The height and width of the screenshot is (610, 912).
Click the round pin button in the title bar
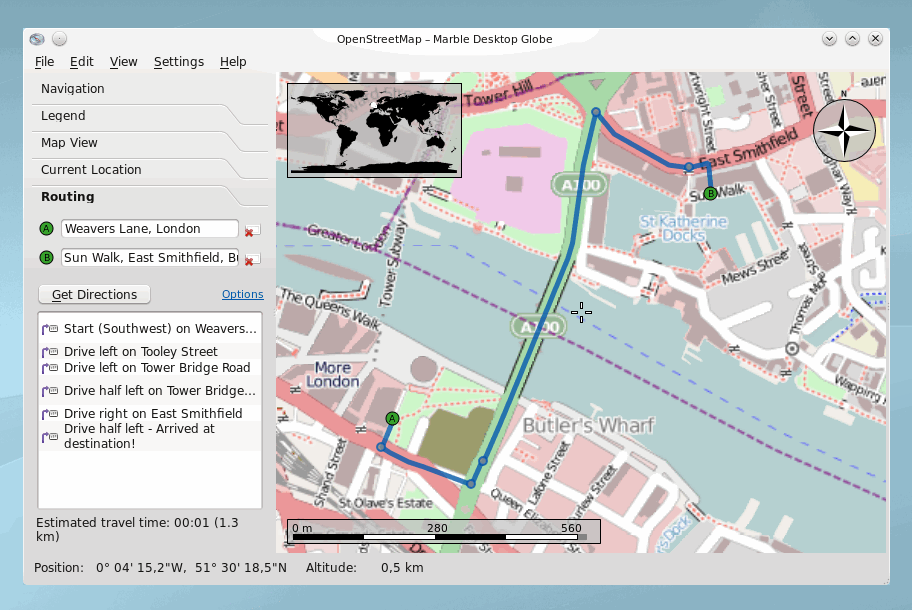(x=59, y=39)
